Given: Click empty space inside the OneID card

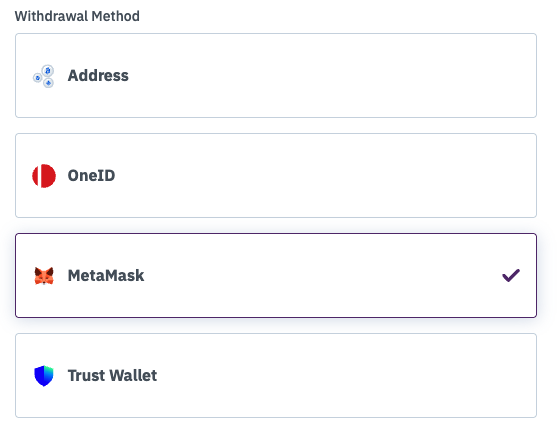Looking at the screenshot, I should pos(321,175).
